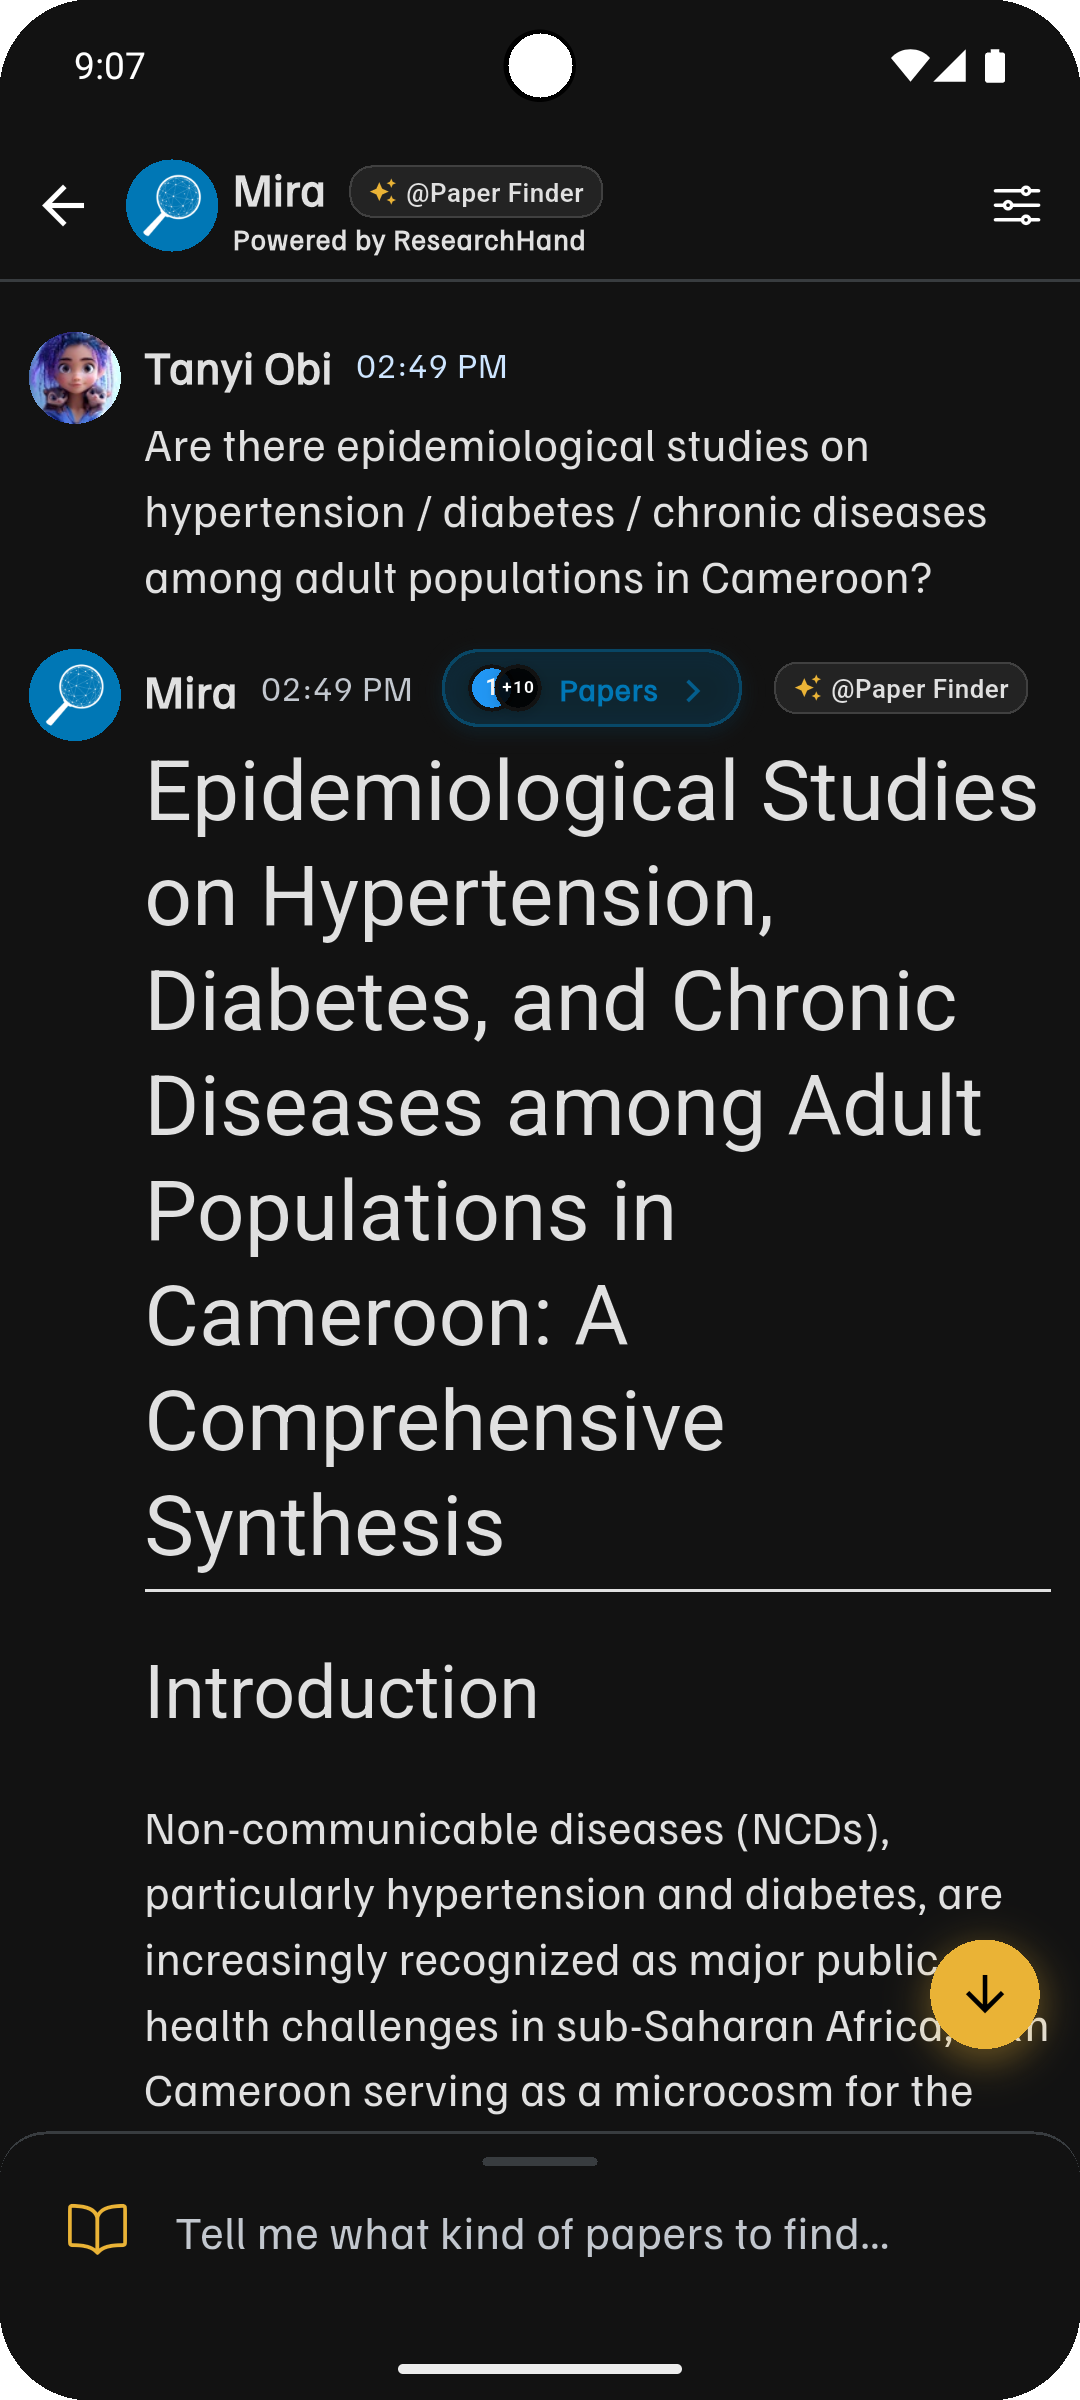This screenshot has height=2400, width=1080.
Task: Tap the battery icon in status bar
Action: tap(994, 66)
